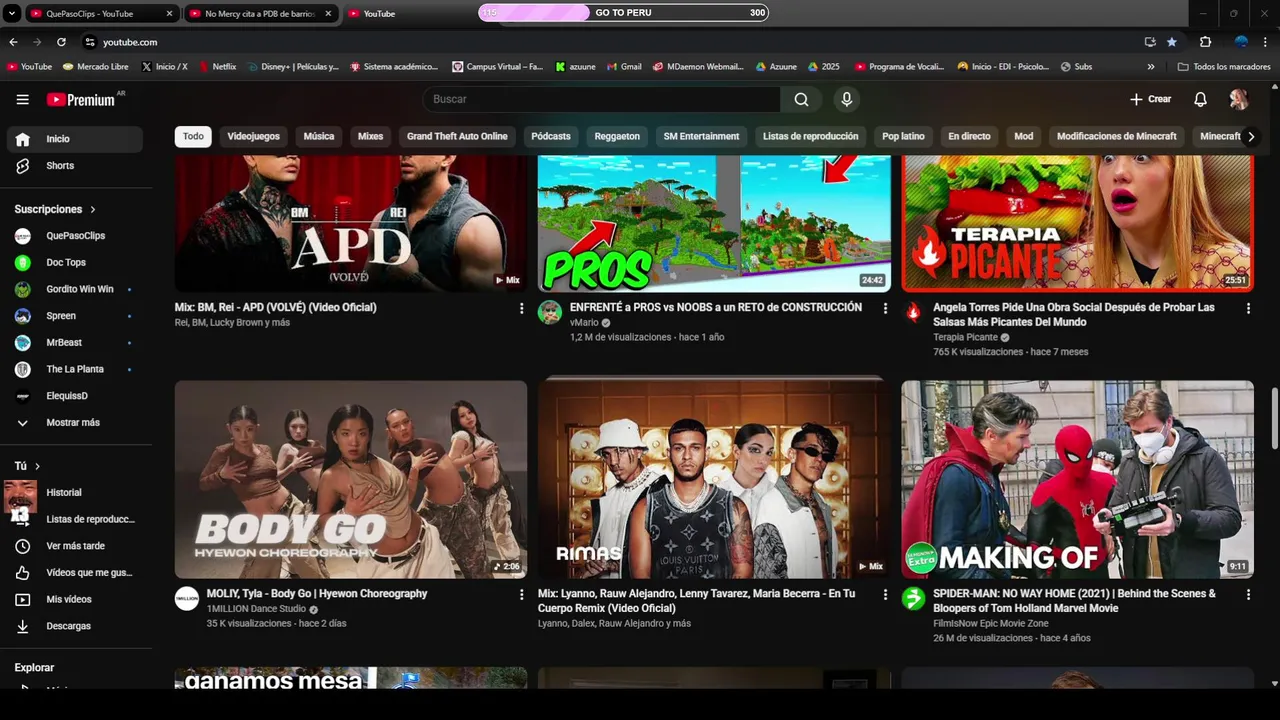1280x720 pixels.
Task: Open Netflix bookmark in bookmarks bar
Action: point(218,67)
